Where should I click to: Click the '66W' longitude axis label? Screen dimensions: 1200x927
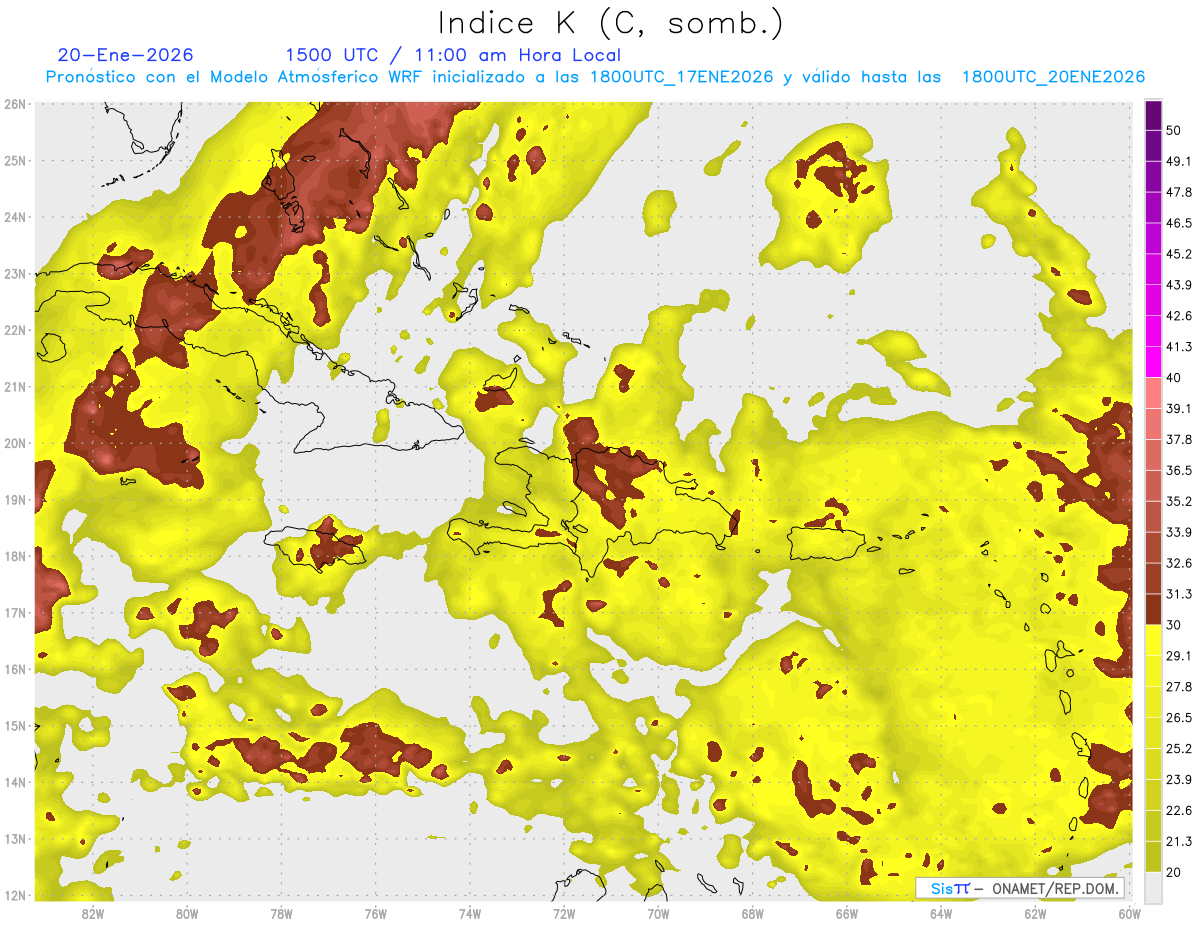[846, 913]
